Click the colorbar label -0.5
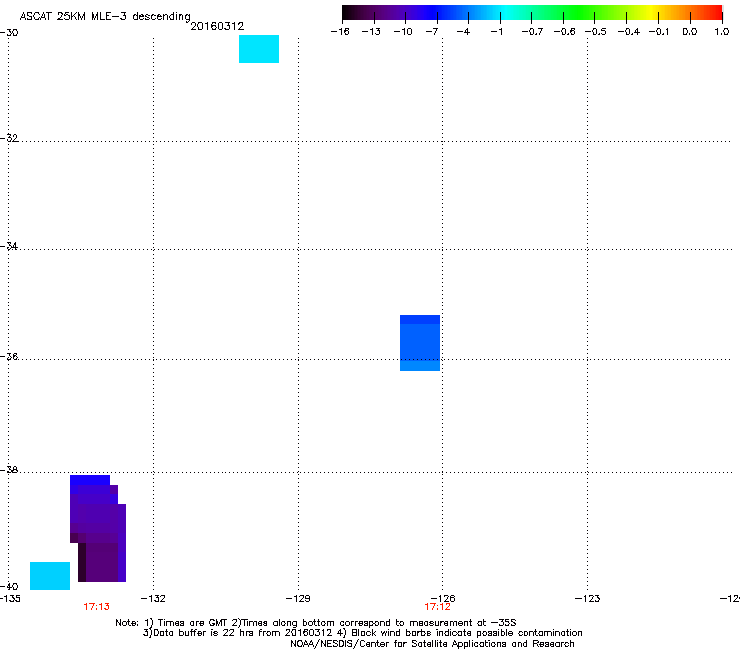The image size is (740, 650). tap(595, 32)
